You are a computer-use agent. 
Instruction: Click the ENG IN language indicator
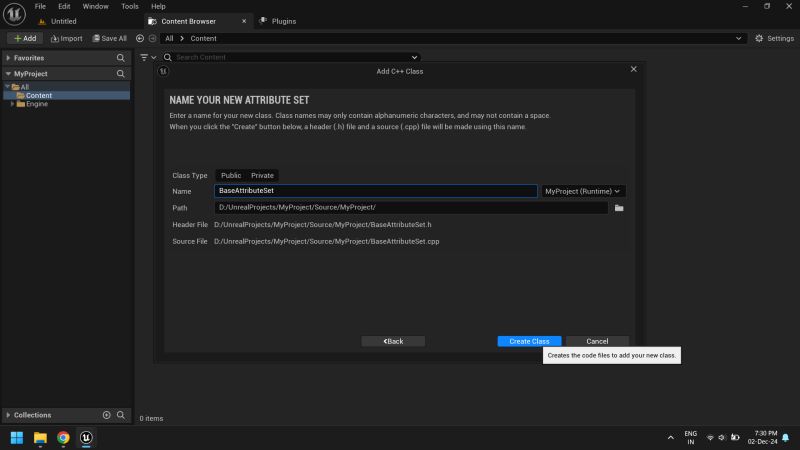(690, 438)
